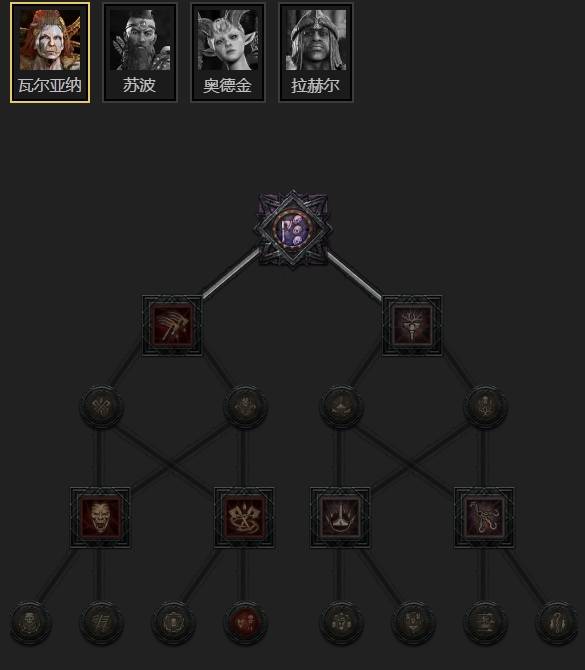Select the skull round node at bottom-left
585x670 pixels.
point(30,622)
